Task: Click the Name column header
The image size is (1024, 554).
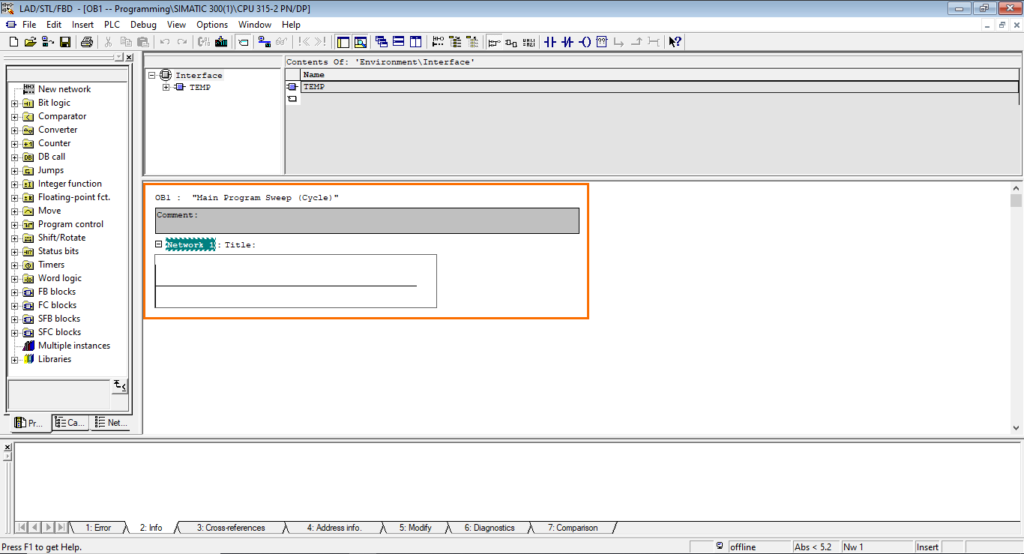Action: coord(660,74)
